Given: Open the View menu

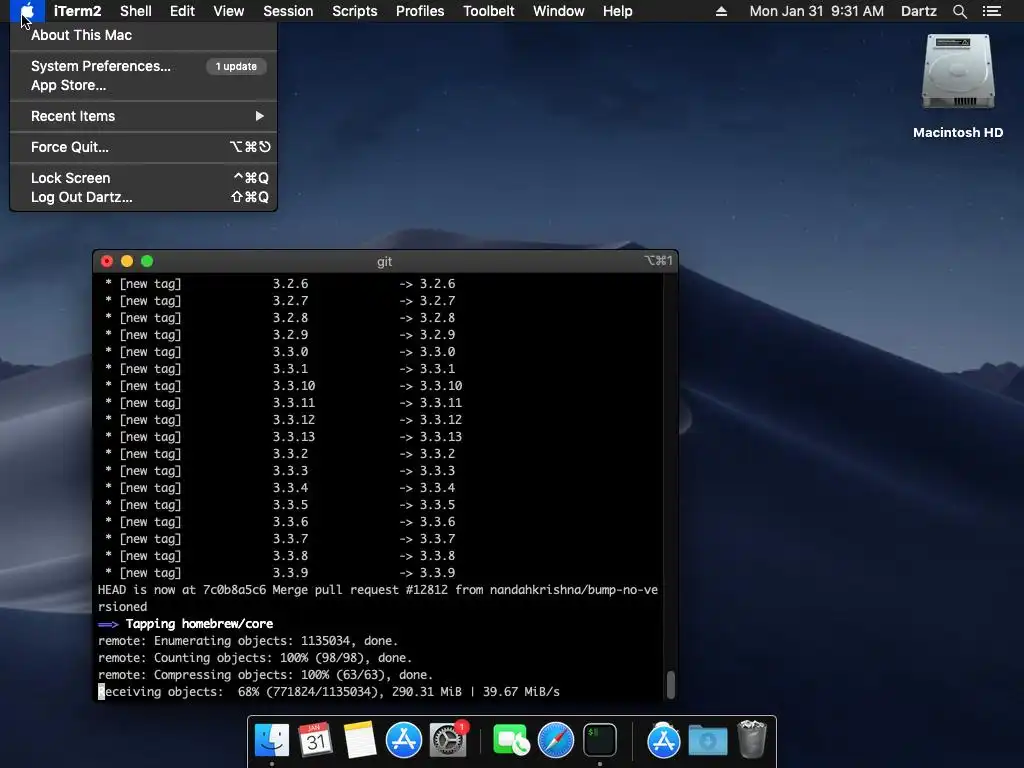Looking at the screenshot, I should click(x=229, y=11).
